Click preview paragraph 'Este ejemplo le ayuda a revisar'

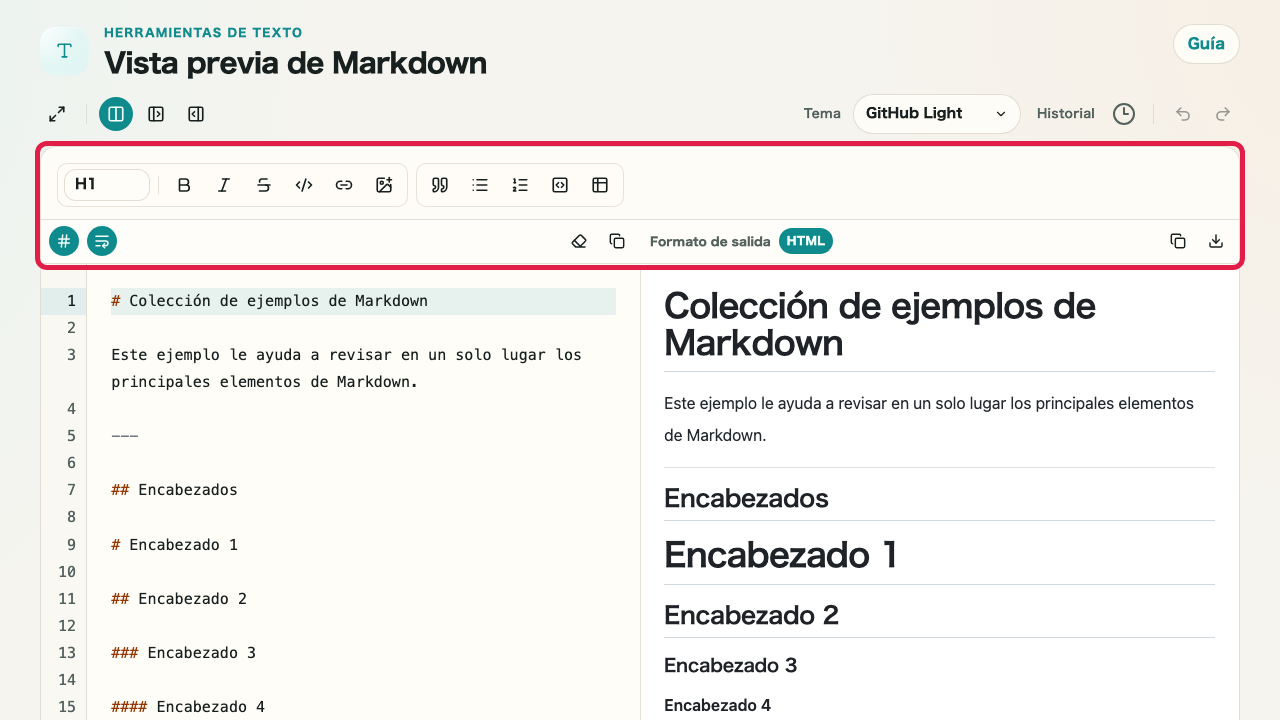(x=929, y=420)
